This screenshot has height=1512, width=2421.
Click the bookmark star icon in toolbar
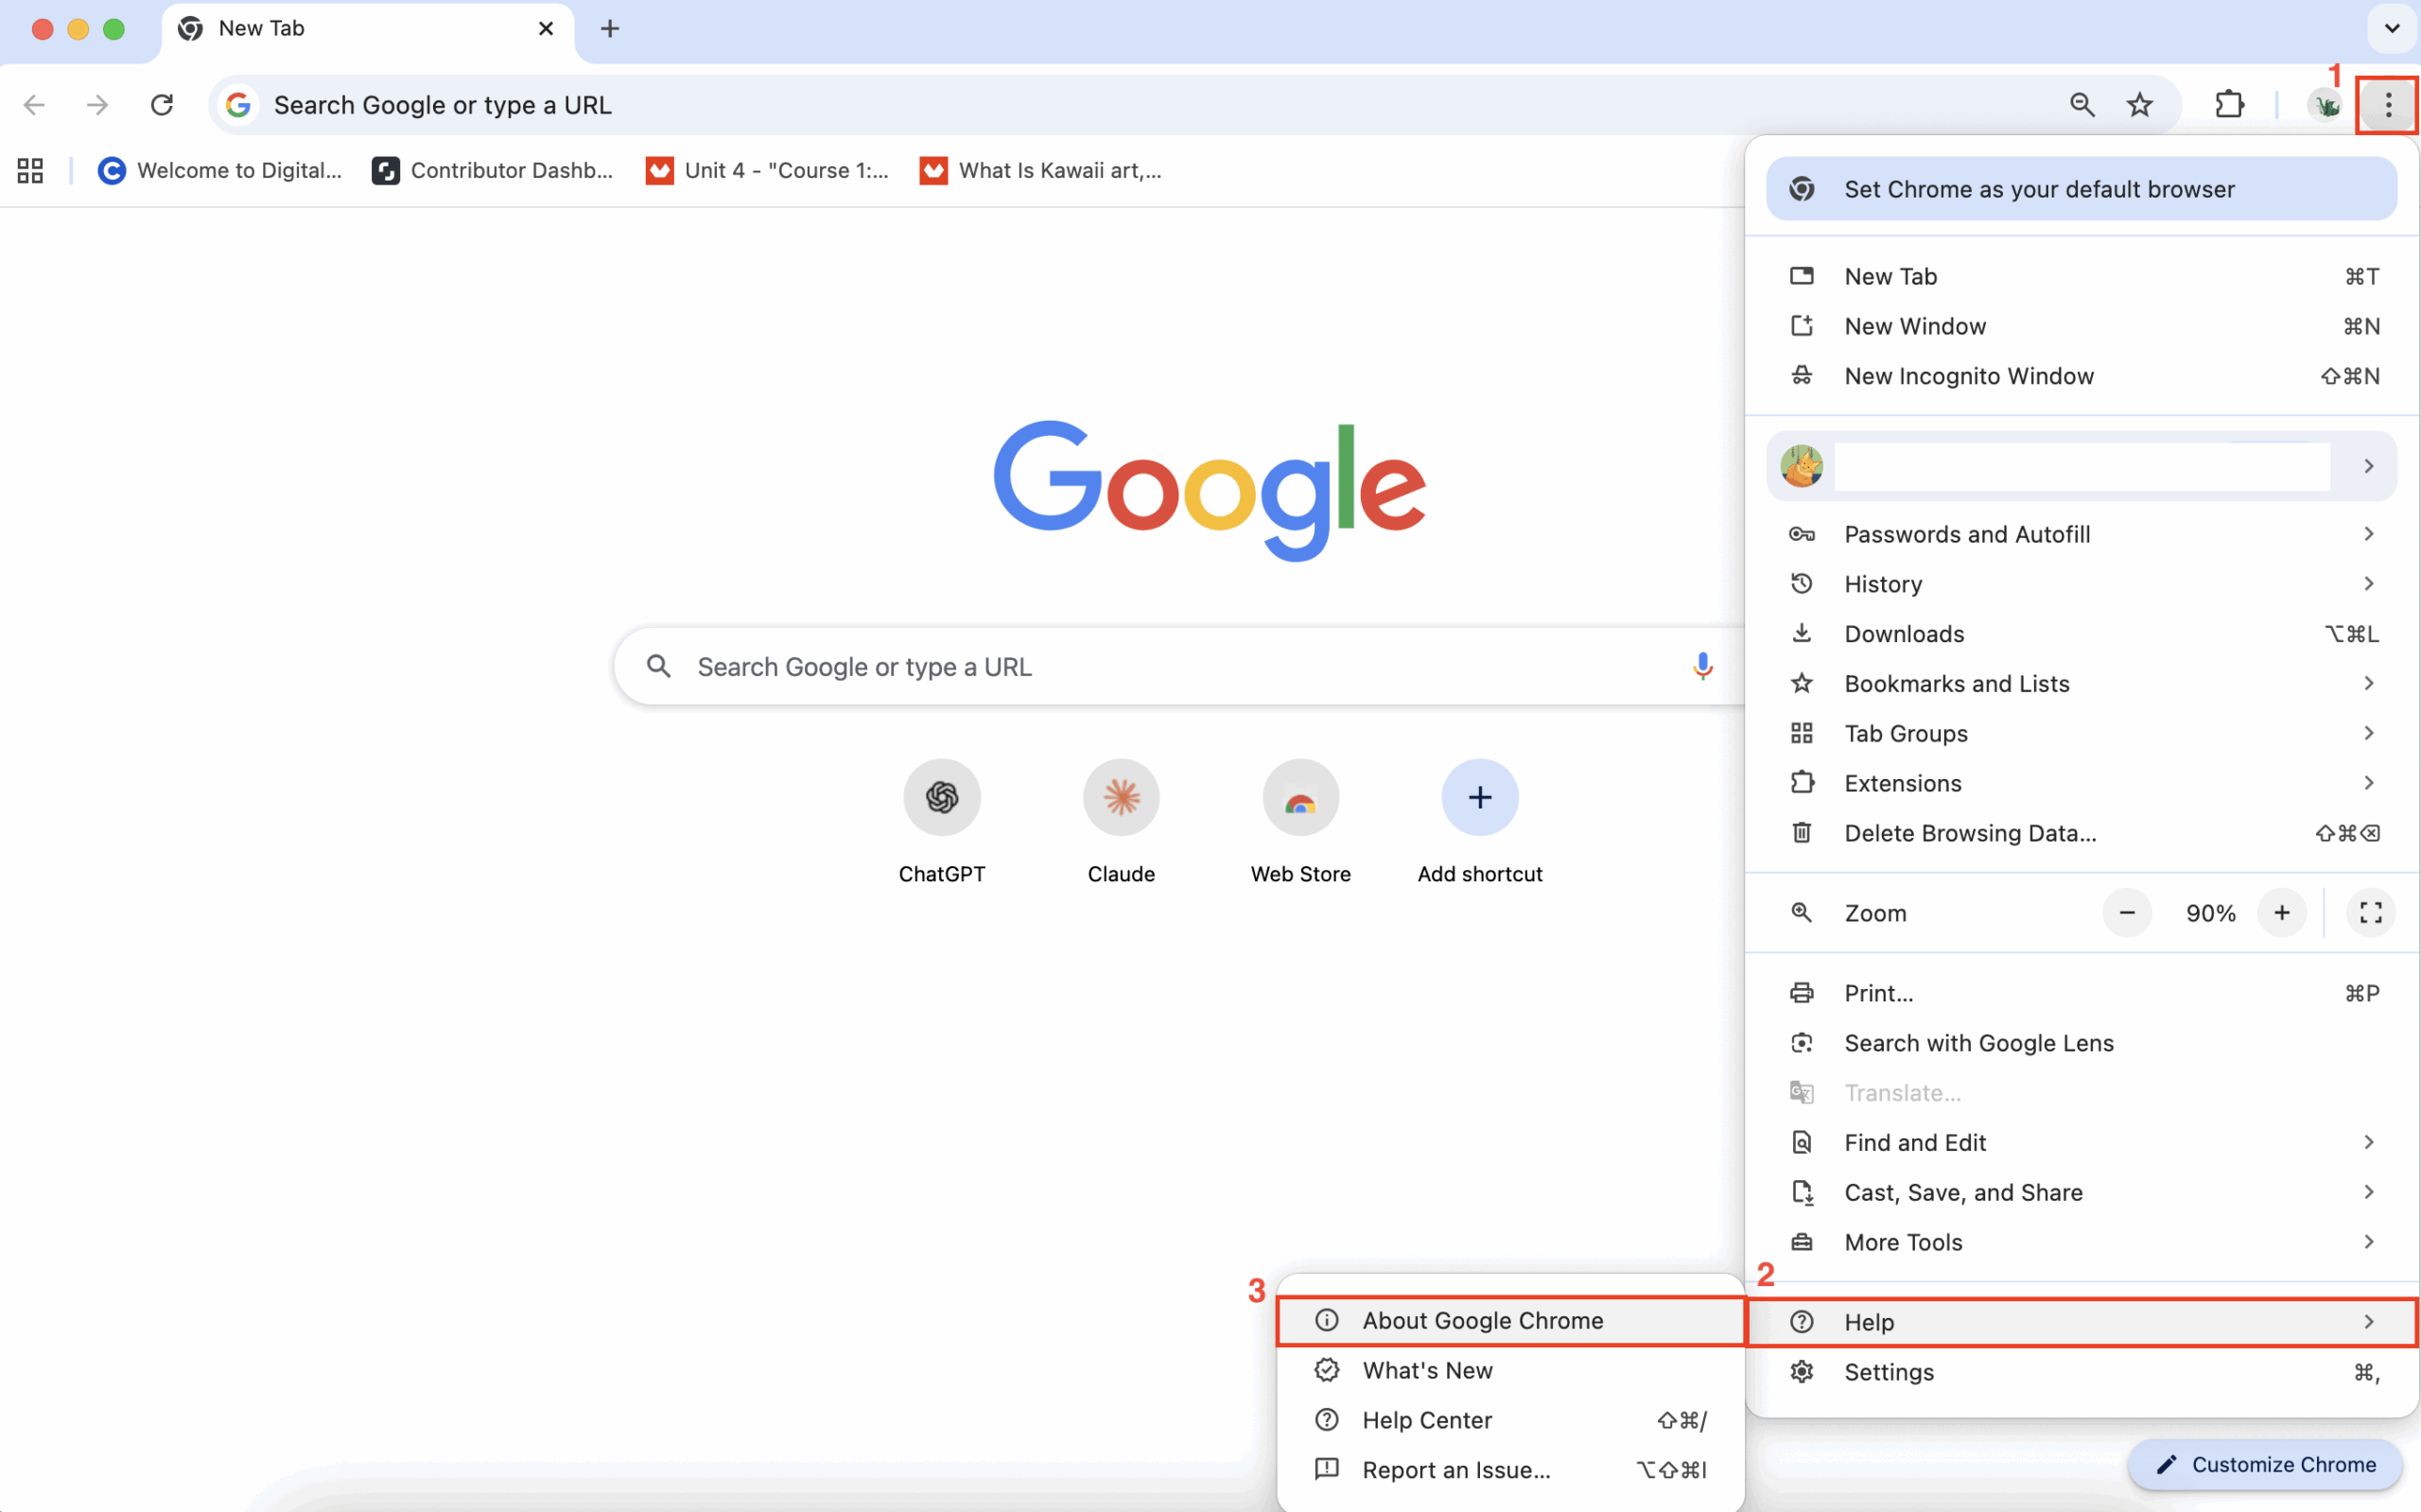(2140, 104)
